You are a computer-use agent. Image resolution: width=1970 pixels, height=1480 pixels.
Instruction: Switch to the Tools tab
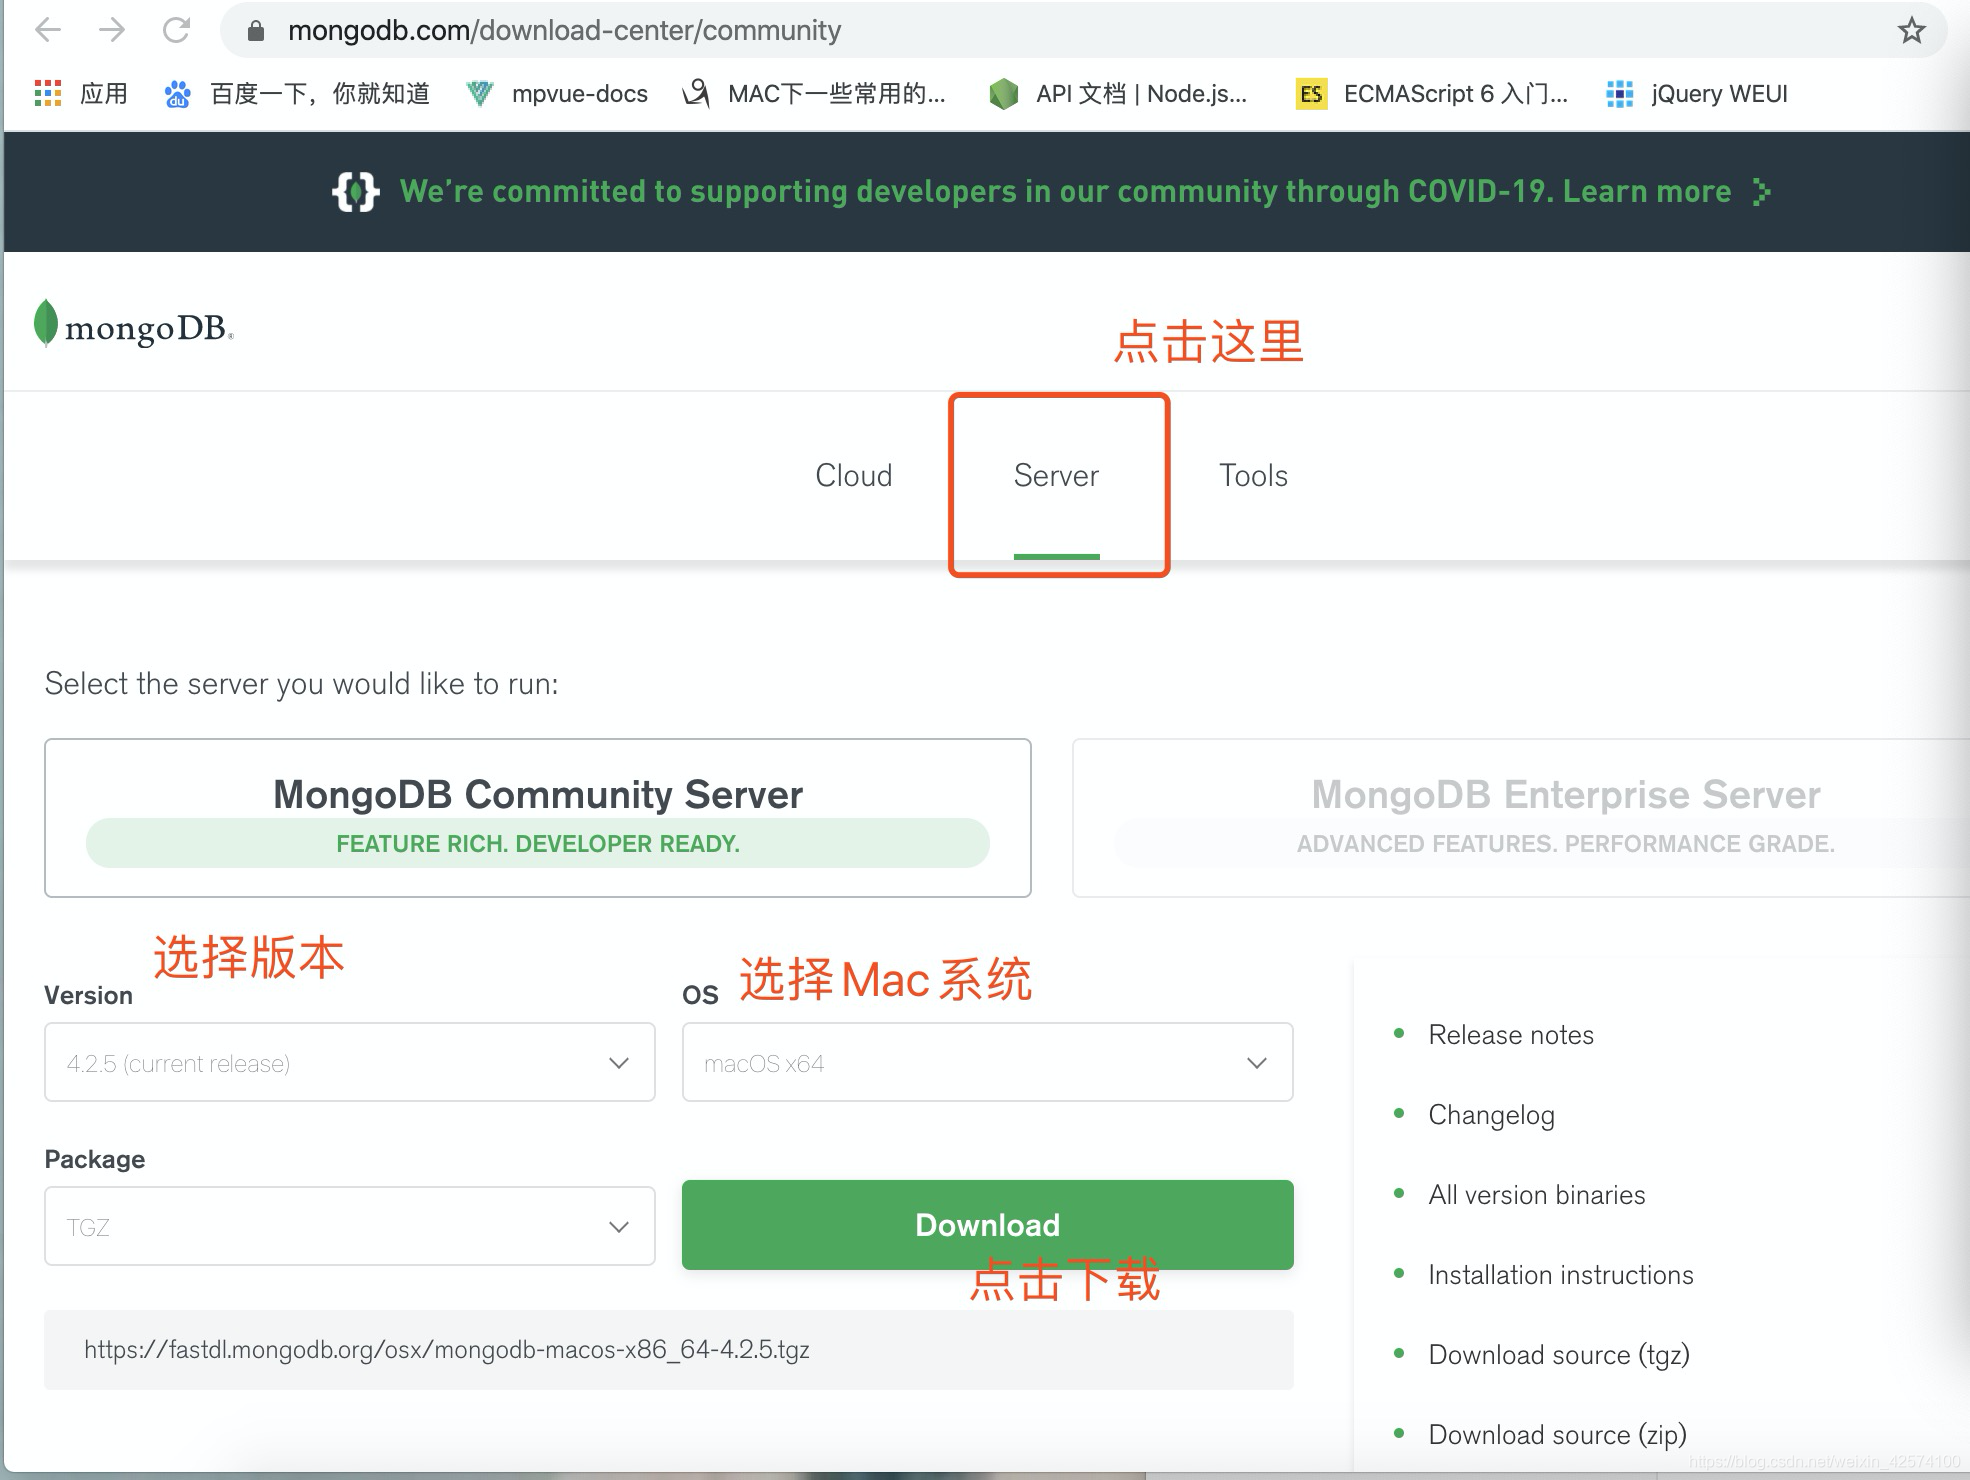(1253, 475)
